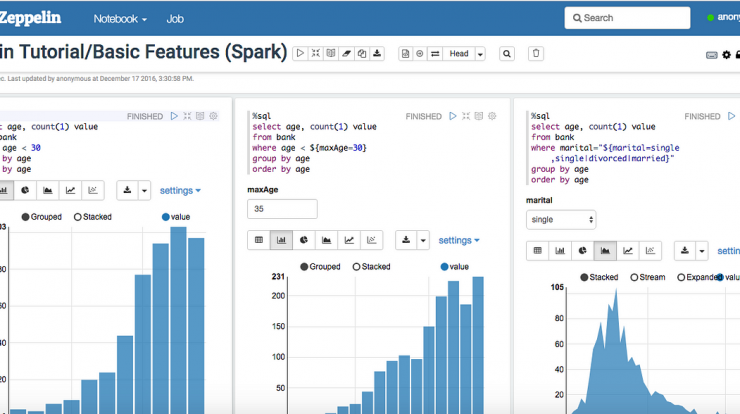
Task: Expand the Head revision dropdown caret
Action: 480,54
